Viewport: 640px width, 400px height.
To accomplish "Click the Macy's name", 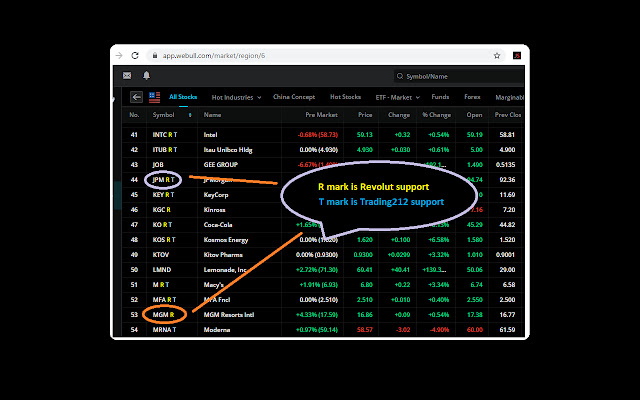I will [213, 285].
